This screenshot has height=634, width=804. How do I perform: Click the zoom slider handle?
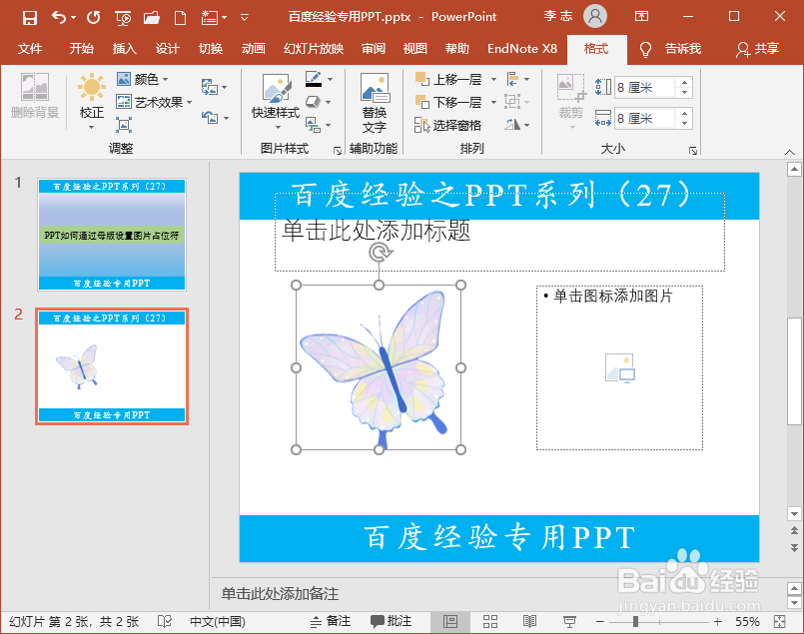point(636,622)
